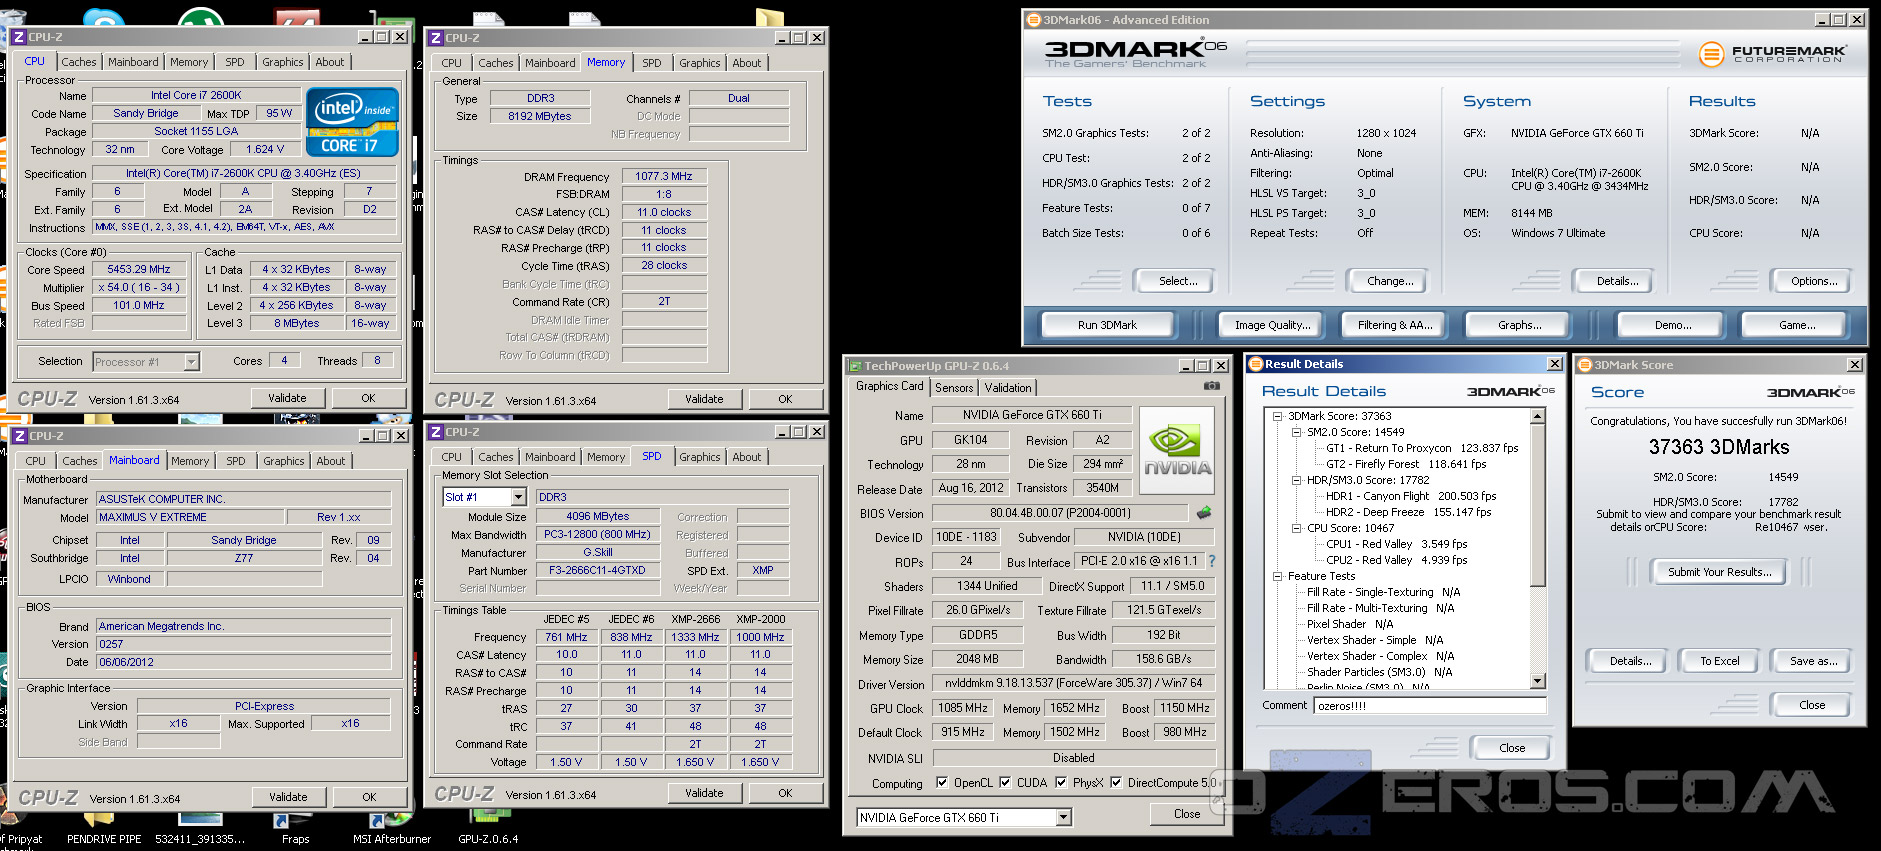Click the Image Quality... button
The height and width of the screenshot is (851, 1881).
1272,325
